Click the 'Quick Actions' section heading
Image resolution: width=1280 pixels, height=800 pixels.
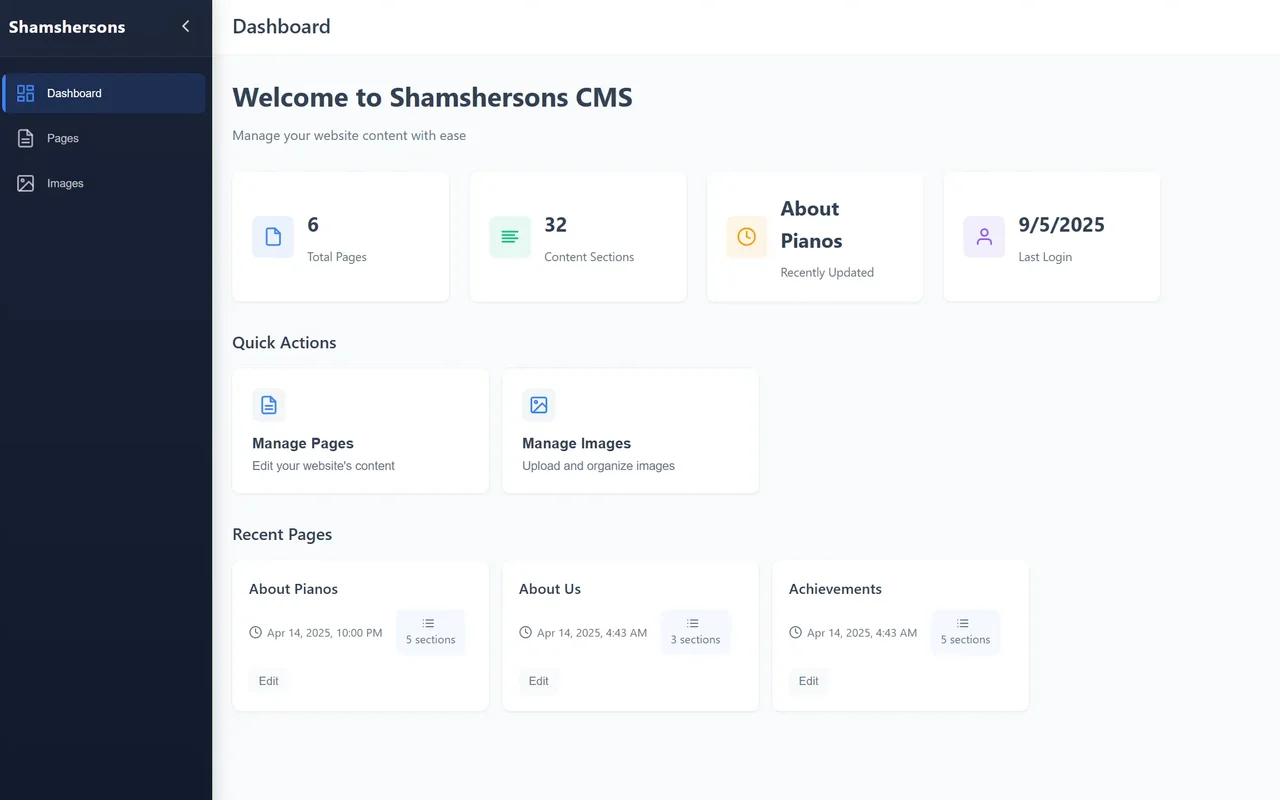pyautogui.click(x=284, y=342)
